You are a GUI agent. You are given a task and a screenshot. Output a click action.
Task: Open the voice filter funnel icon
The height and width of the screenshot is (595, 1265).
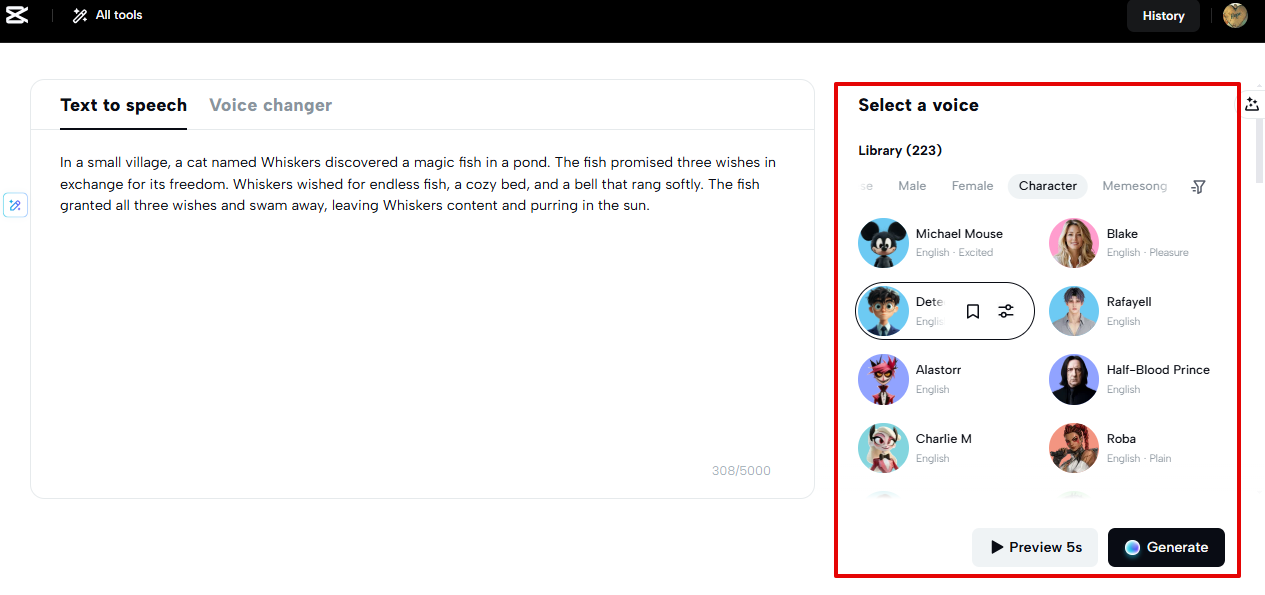point(1197,186)
